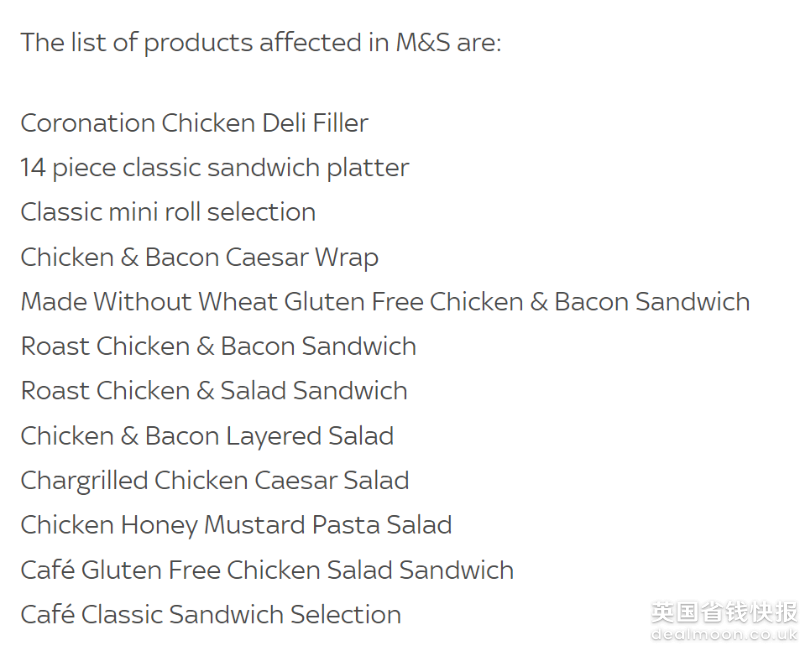800x651 pixels.
Task: Click the word Coronation in first item
Action: pyautogui.click(x=88, y=123)
